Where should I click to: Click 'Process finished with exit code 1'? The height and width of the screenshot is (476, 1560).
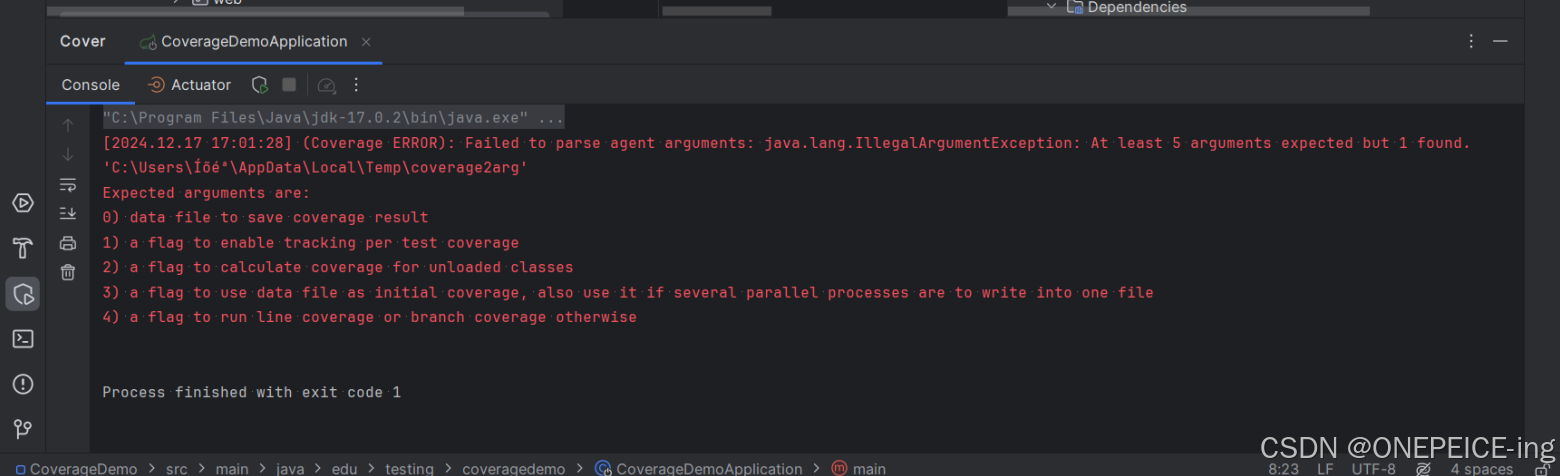coord(252,393)
